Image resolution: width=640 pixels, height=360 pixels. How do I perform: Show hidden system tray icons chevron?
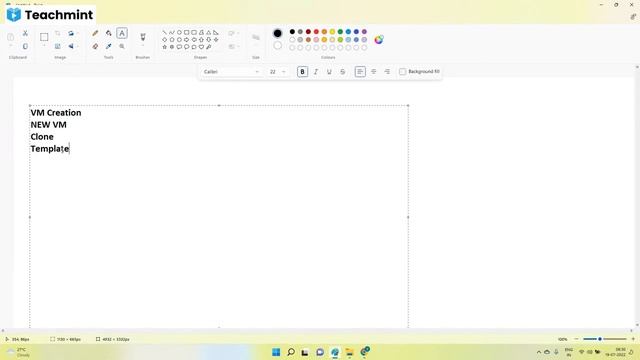point(539,352)
